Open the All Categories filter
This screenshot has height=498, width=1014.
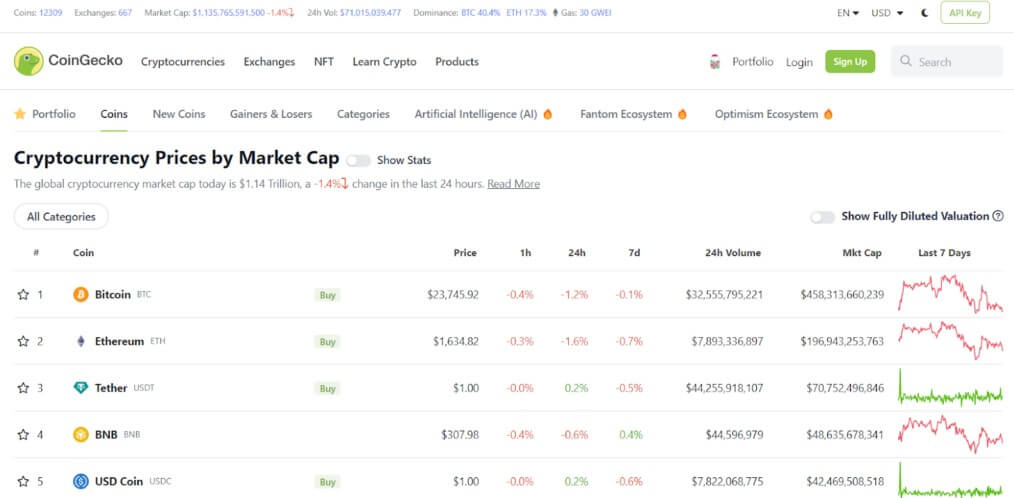61,217
